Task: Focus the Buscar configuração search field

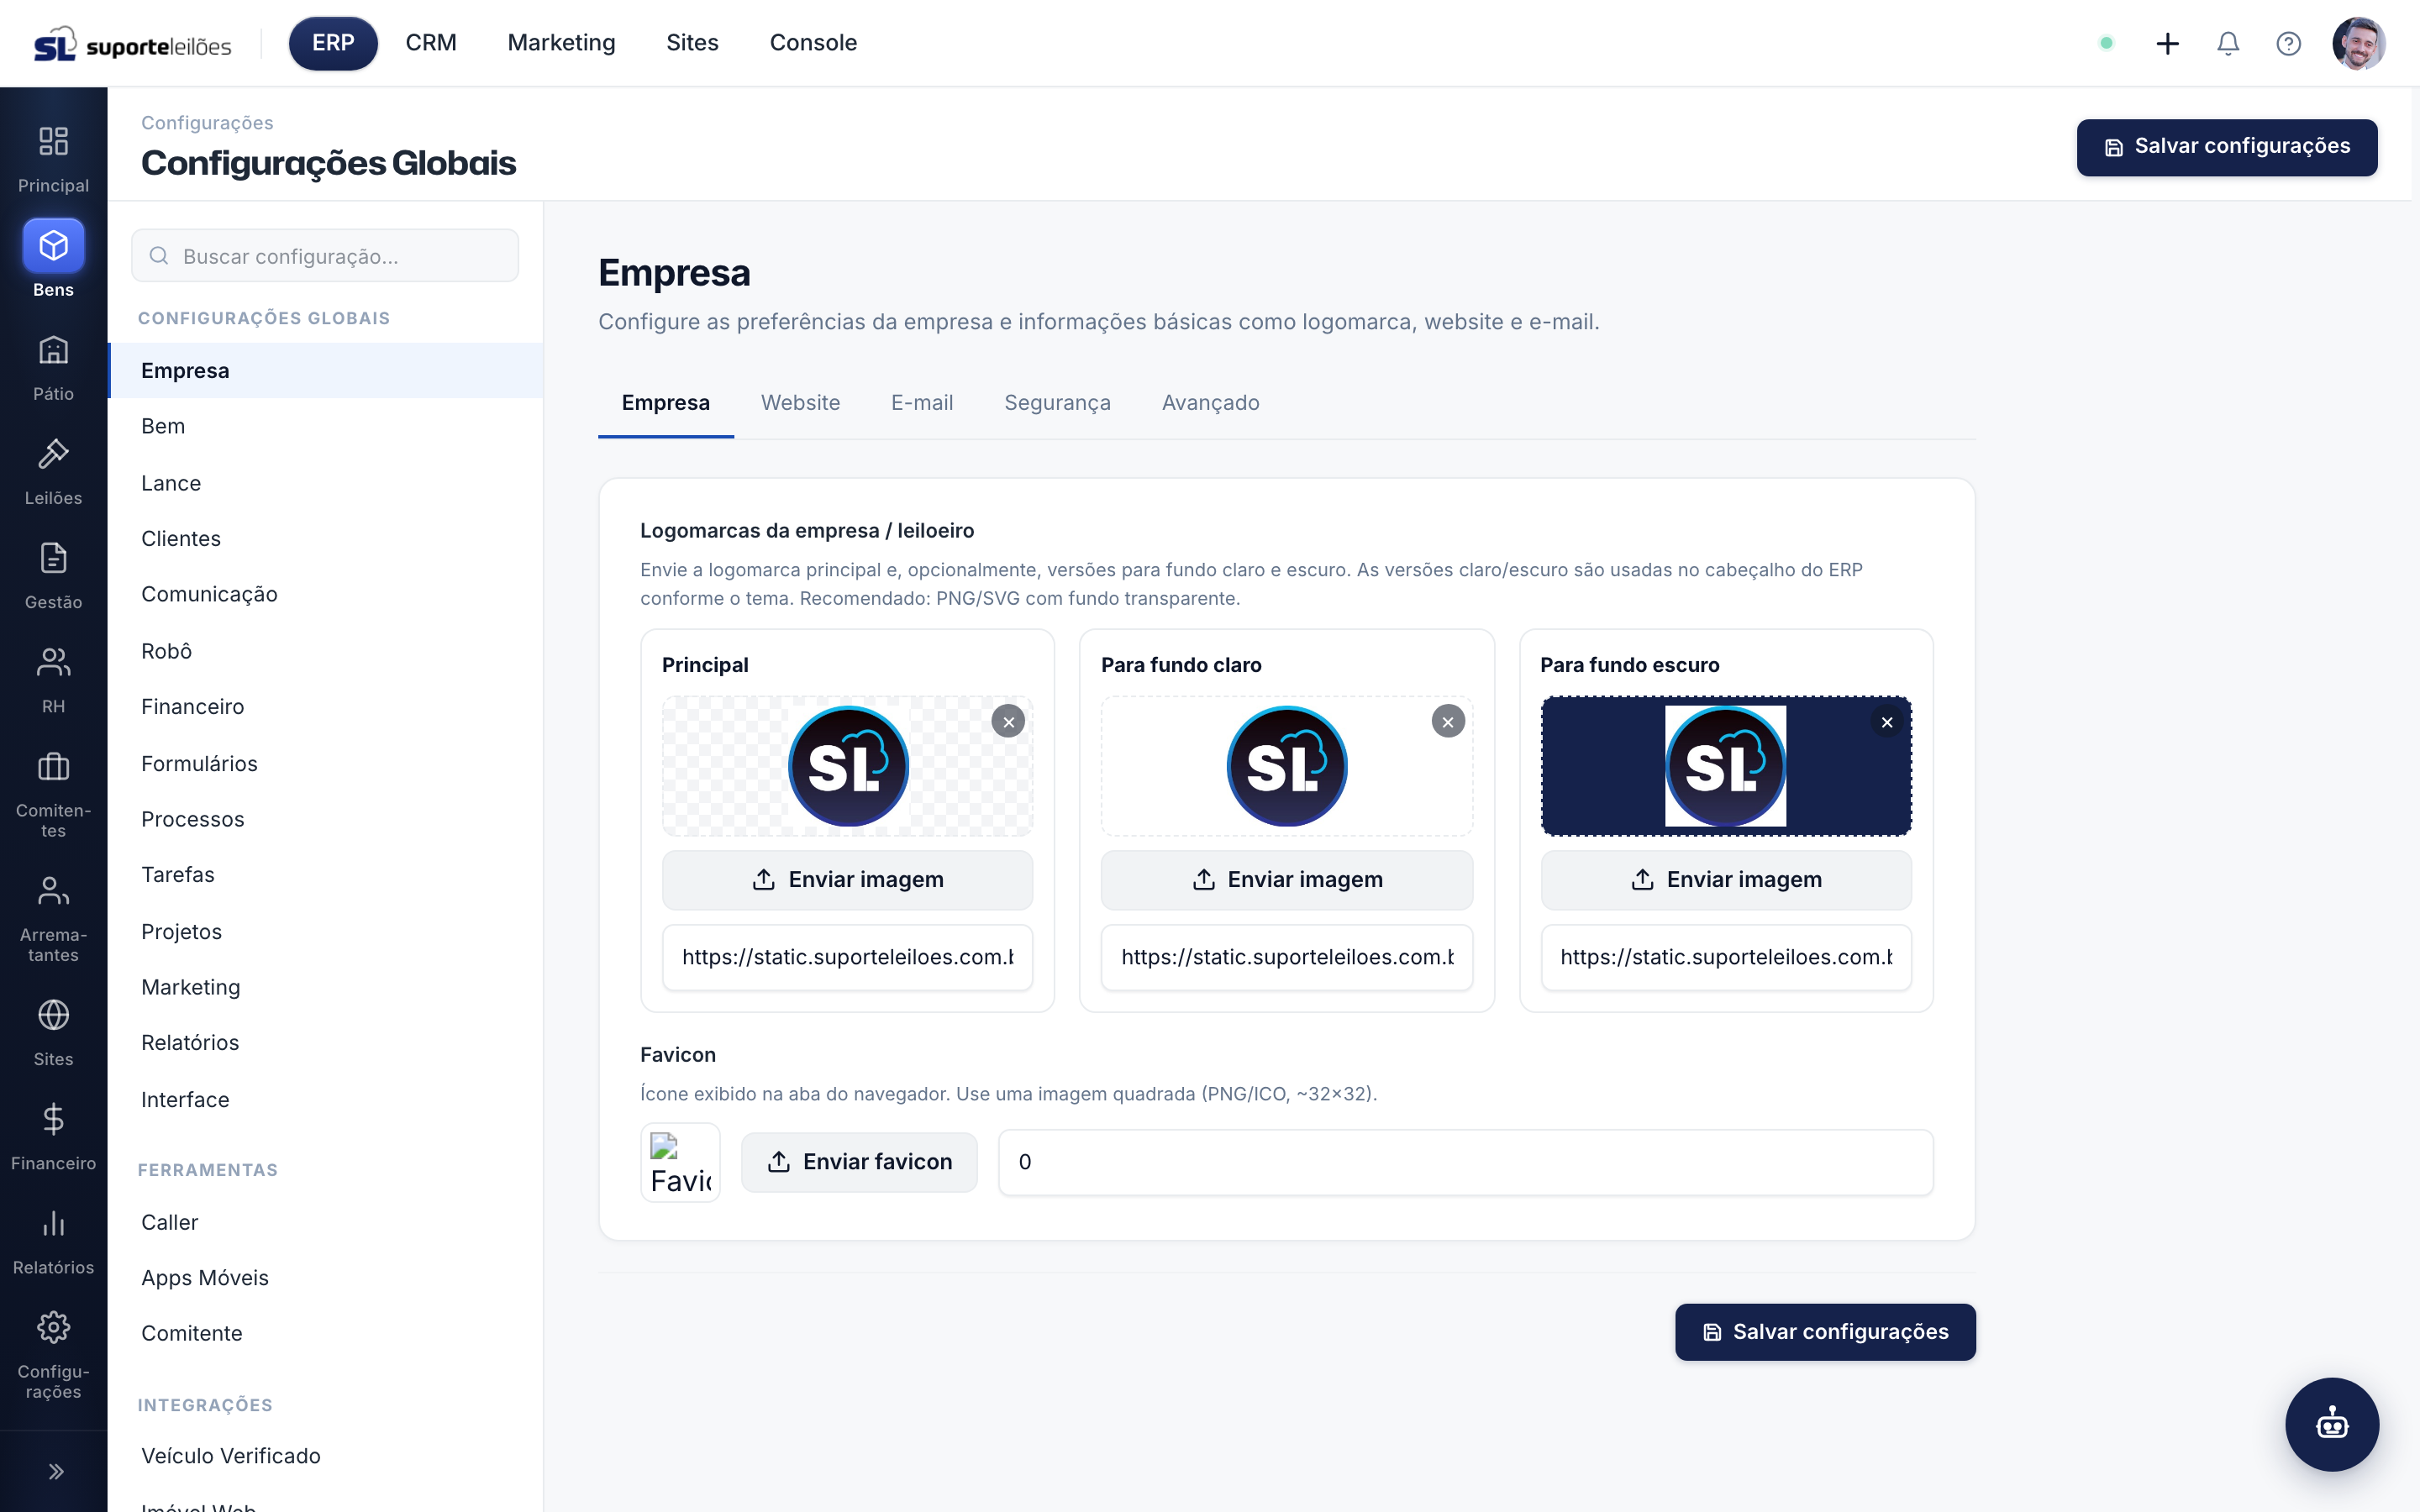Action: pyautogui.click(x=325, y=256)
